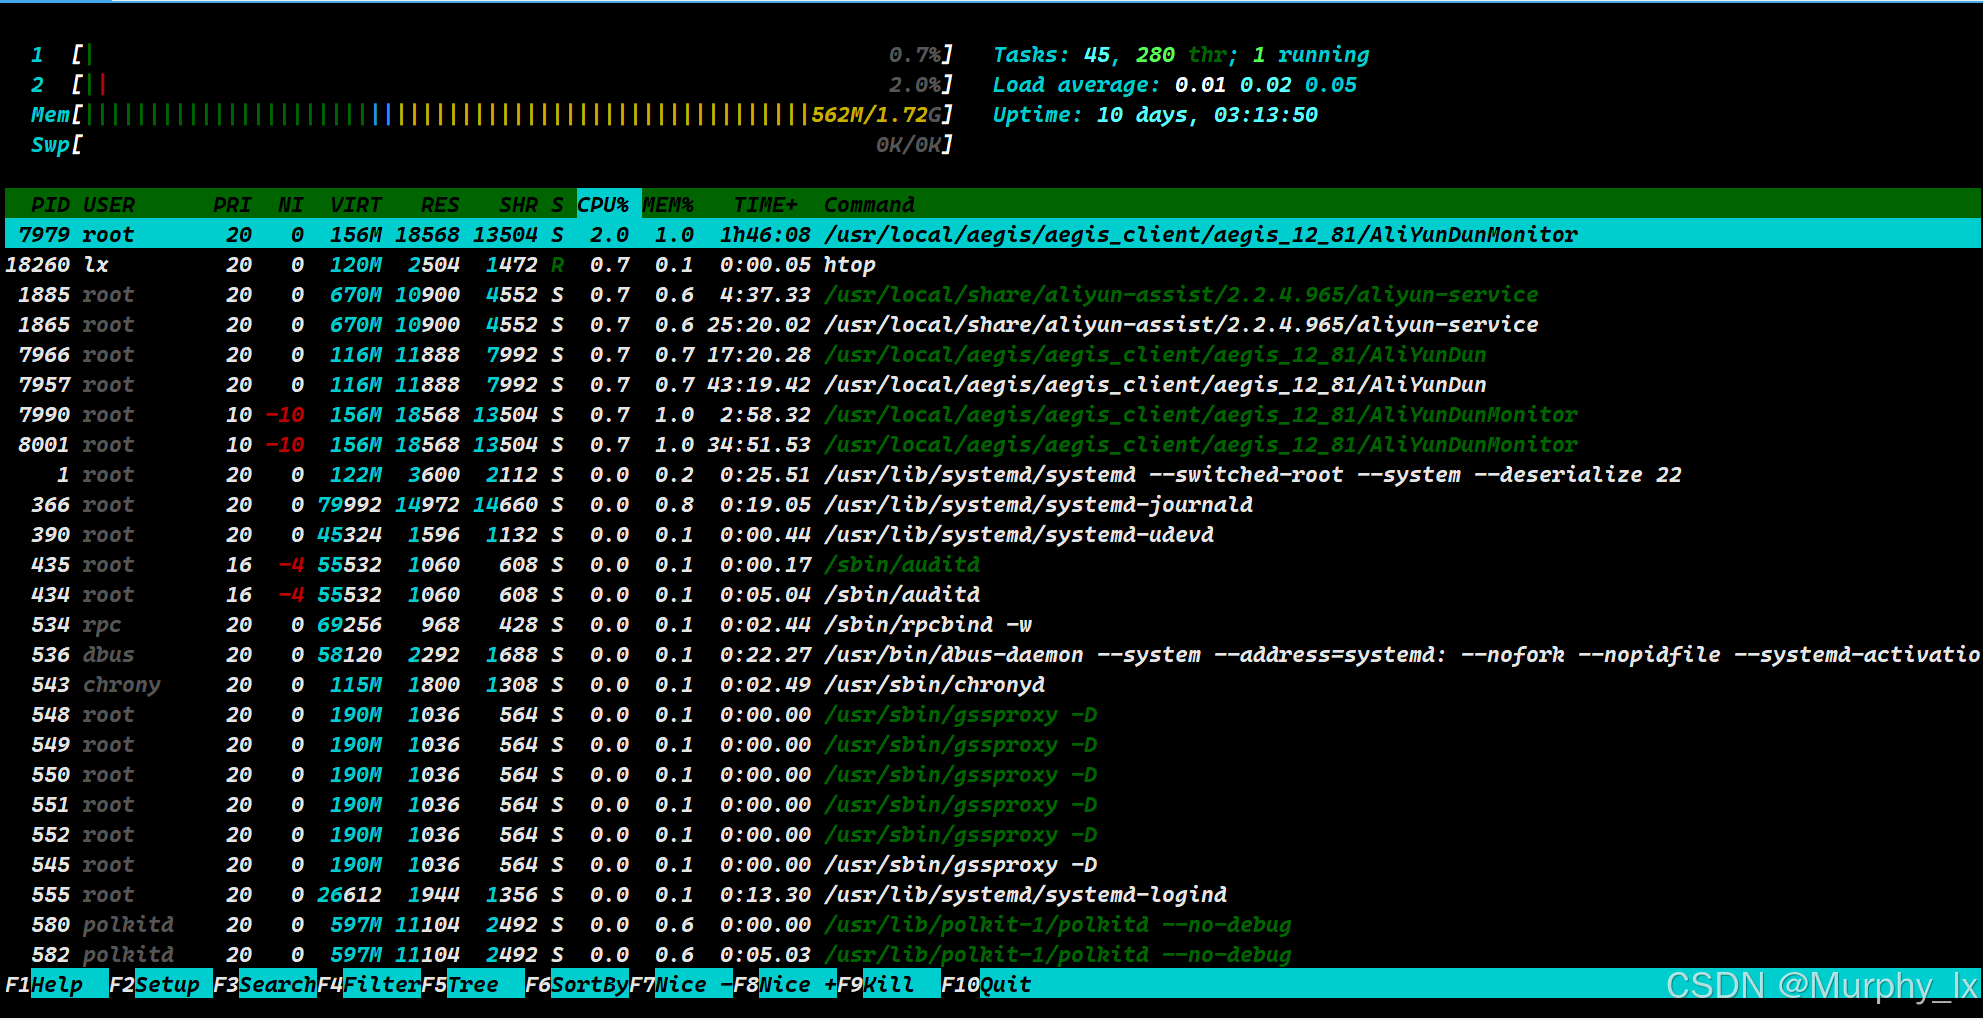1983x1020 pixels.
Task: Select systemd-udevd row PID 390
Action: pos(992,534)
